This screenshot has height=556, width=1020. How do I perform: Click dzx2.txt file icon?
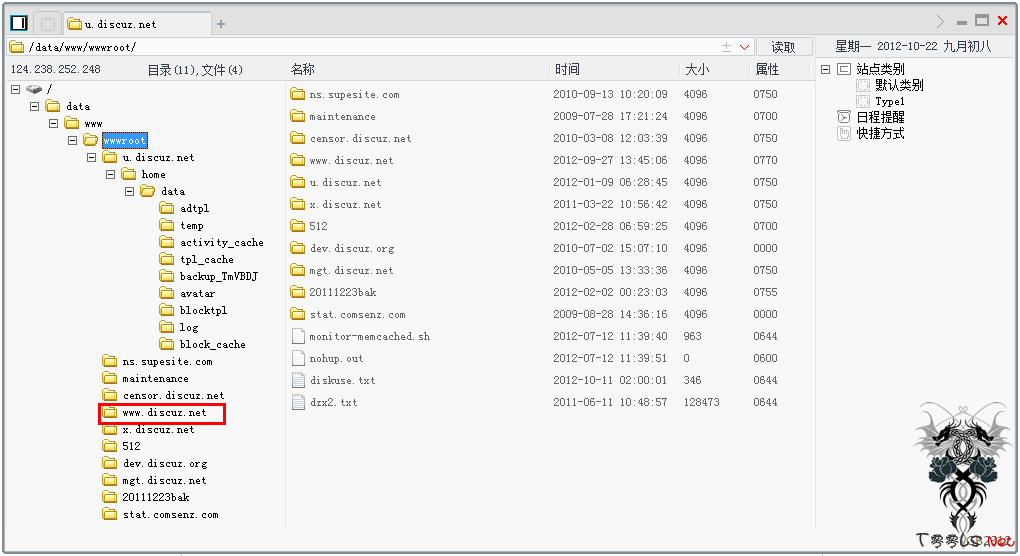pos(299,402)
